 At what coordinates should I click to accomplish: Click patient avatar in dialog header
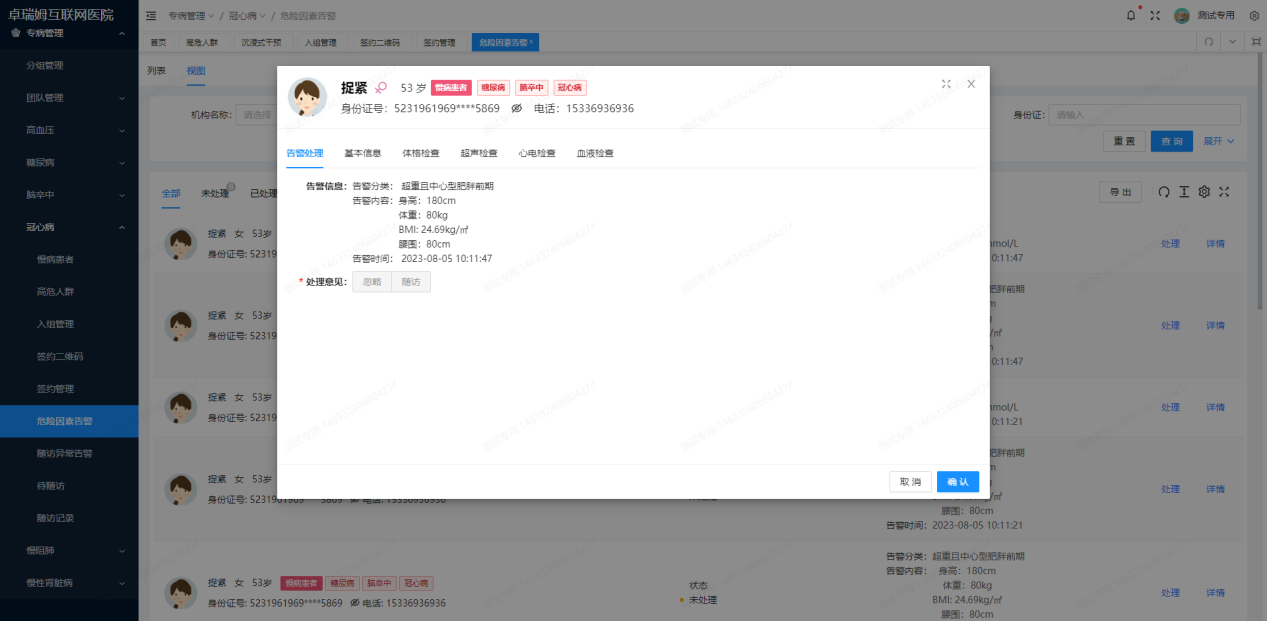click(308, 97)
